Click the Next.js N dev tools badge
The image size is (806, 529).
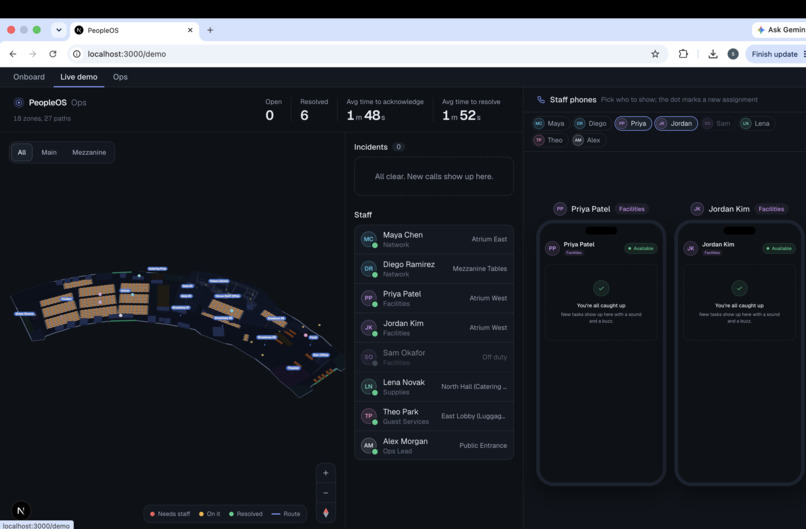coord(21,510)
